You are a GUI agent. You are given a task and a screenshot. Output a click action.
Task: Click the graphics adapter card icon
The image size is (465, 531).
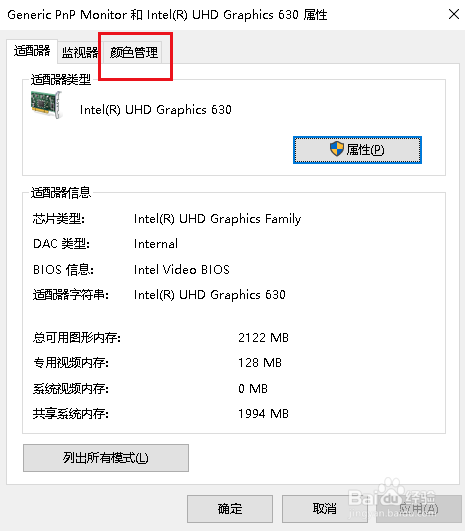[x=46, y=105]
